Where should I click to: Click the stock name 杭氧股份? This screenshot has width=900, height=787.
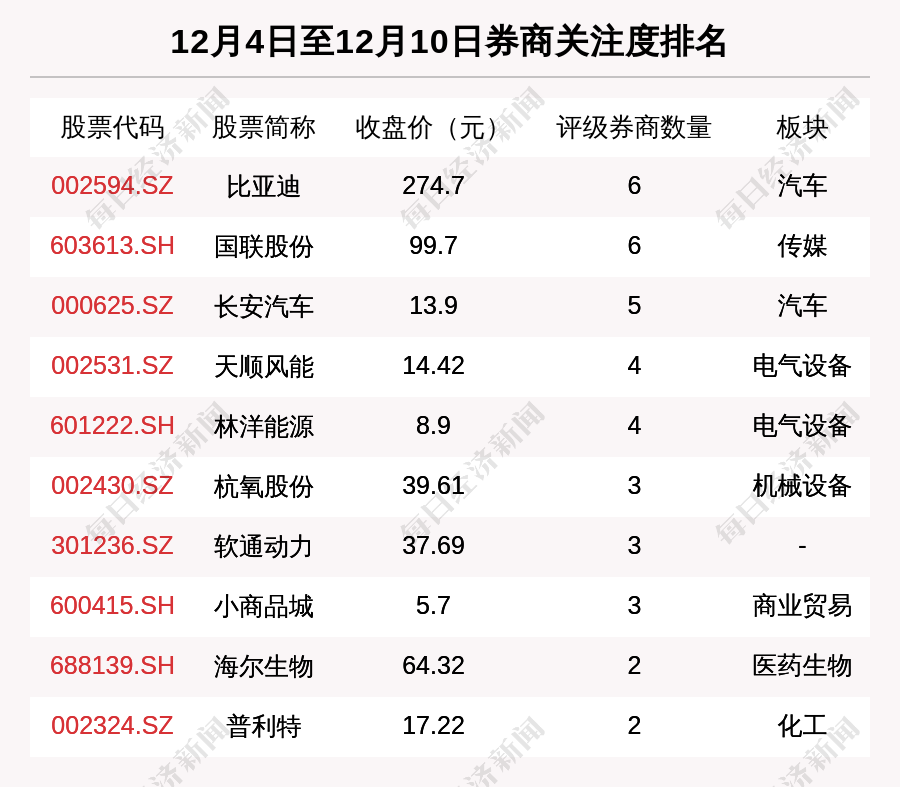[263, 486]
